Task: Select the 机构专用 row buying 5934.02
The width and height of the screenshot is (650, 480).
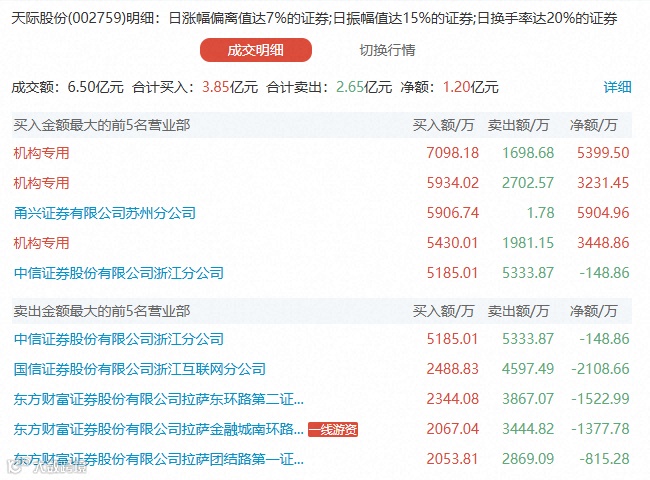Action: (x=322, y=183)
